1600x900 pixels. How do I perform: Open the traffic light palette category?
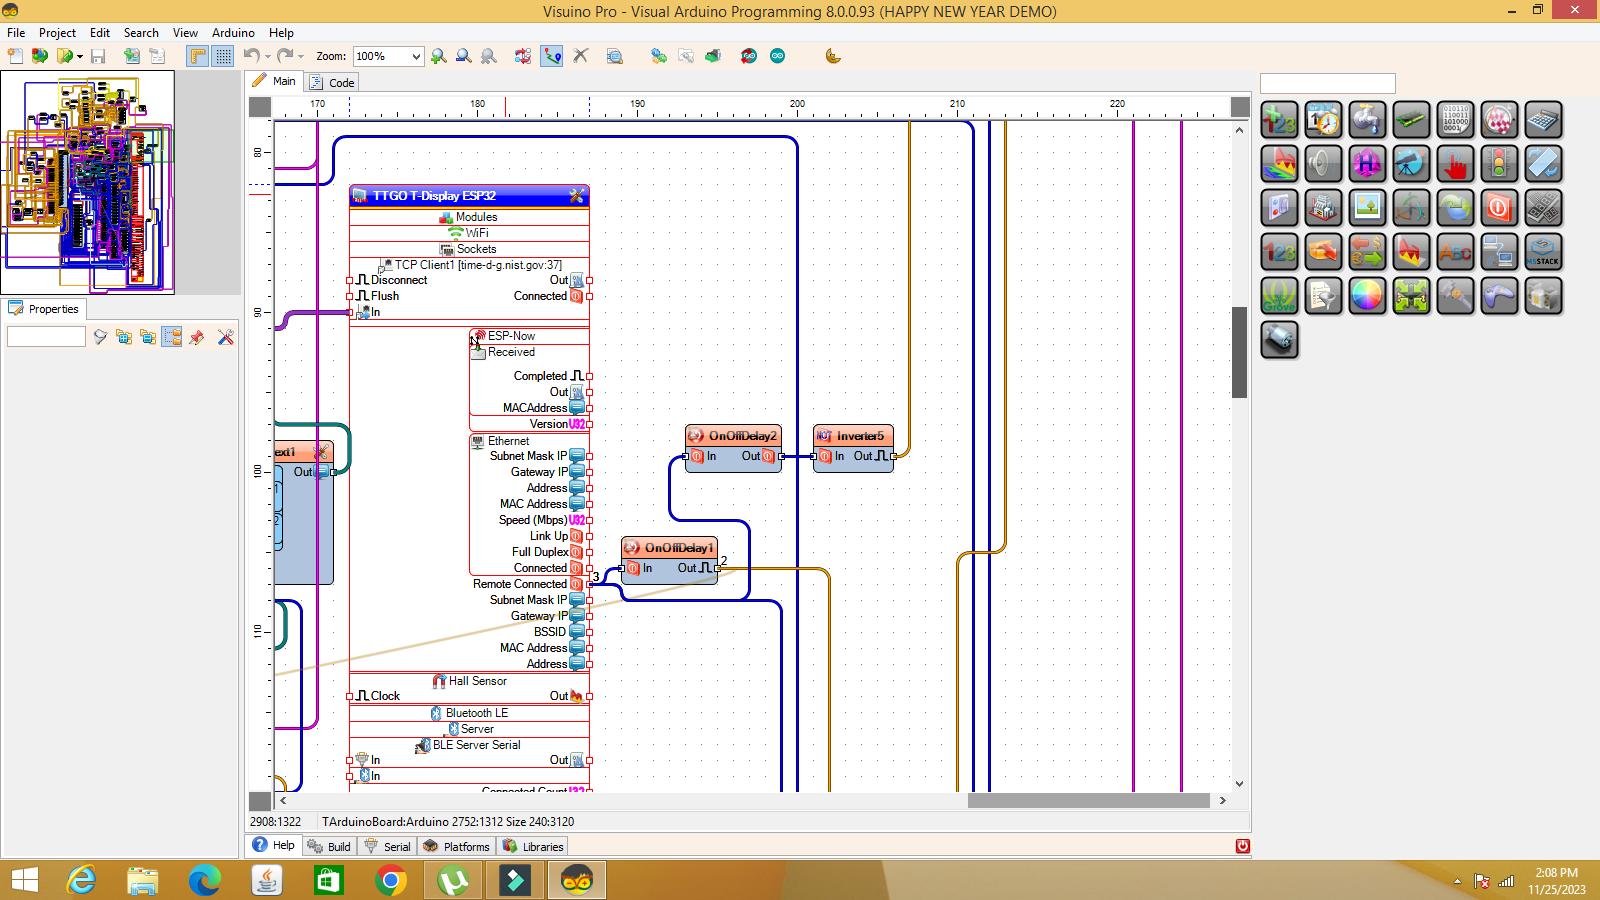[1499, 164]
